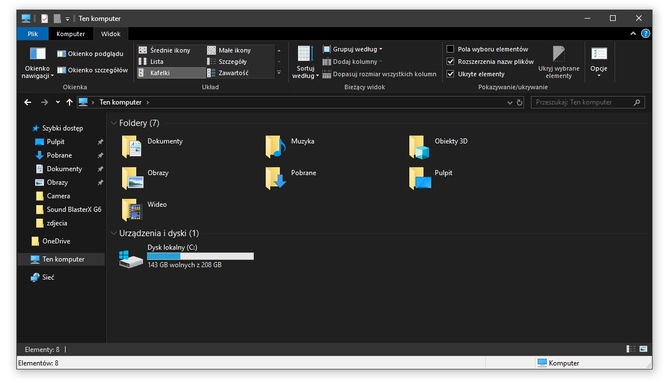670x383 pixels.
Task: Open the Wideo folder tile
Action: point(144,209)
